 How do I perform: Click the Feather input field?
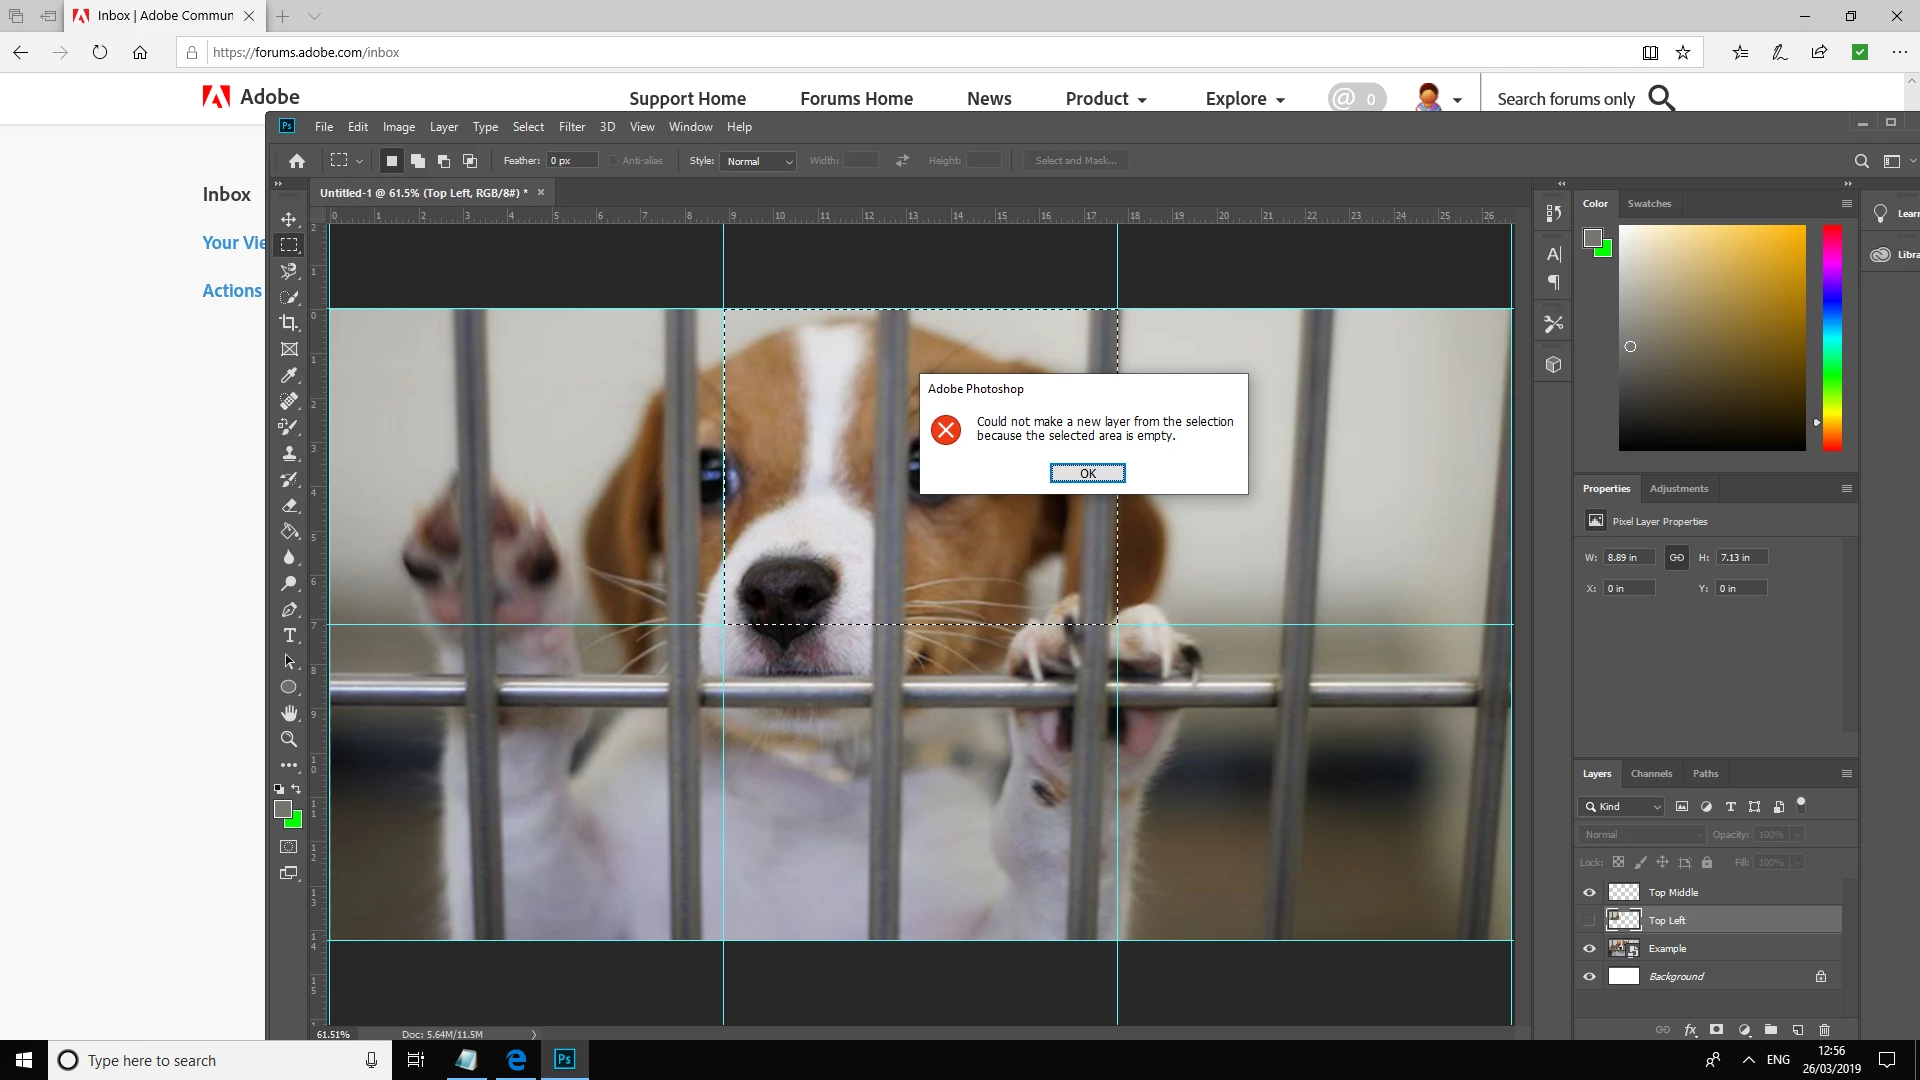pos(572,161)
